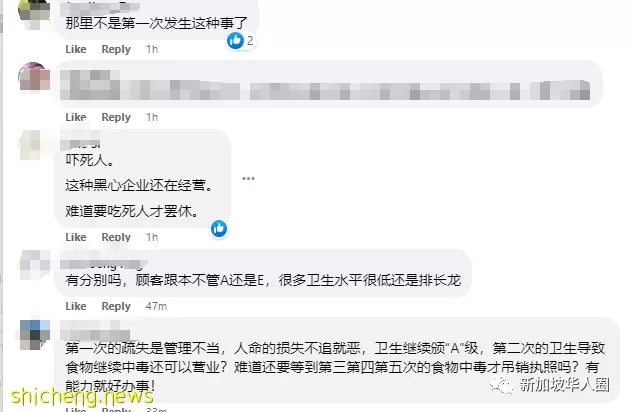Click the thumbs-up reaction on 吓死人 comment

coord(219,229)
